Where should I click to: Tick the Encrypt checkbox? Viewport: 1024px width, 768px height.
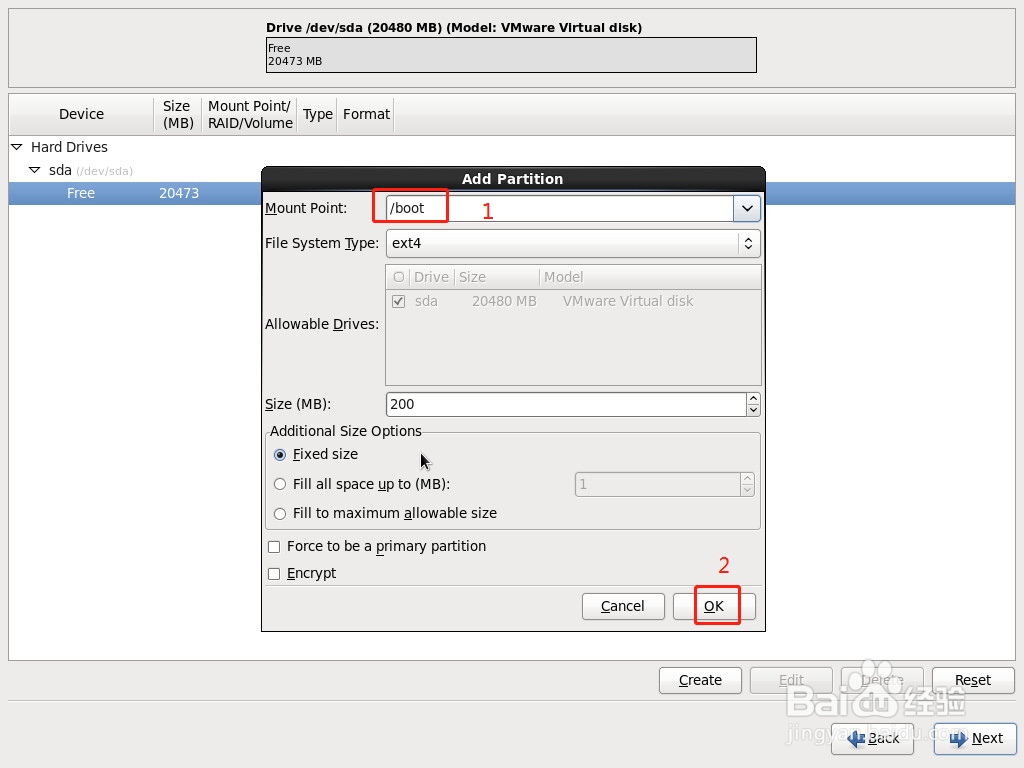274,573
